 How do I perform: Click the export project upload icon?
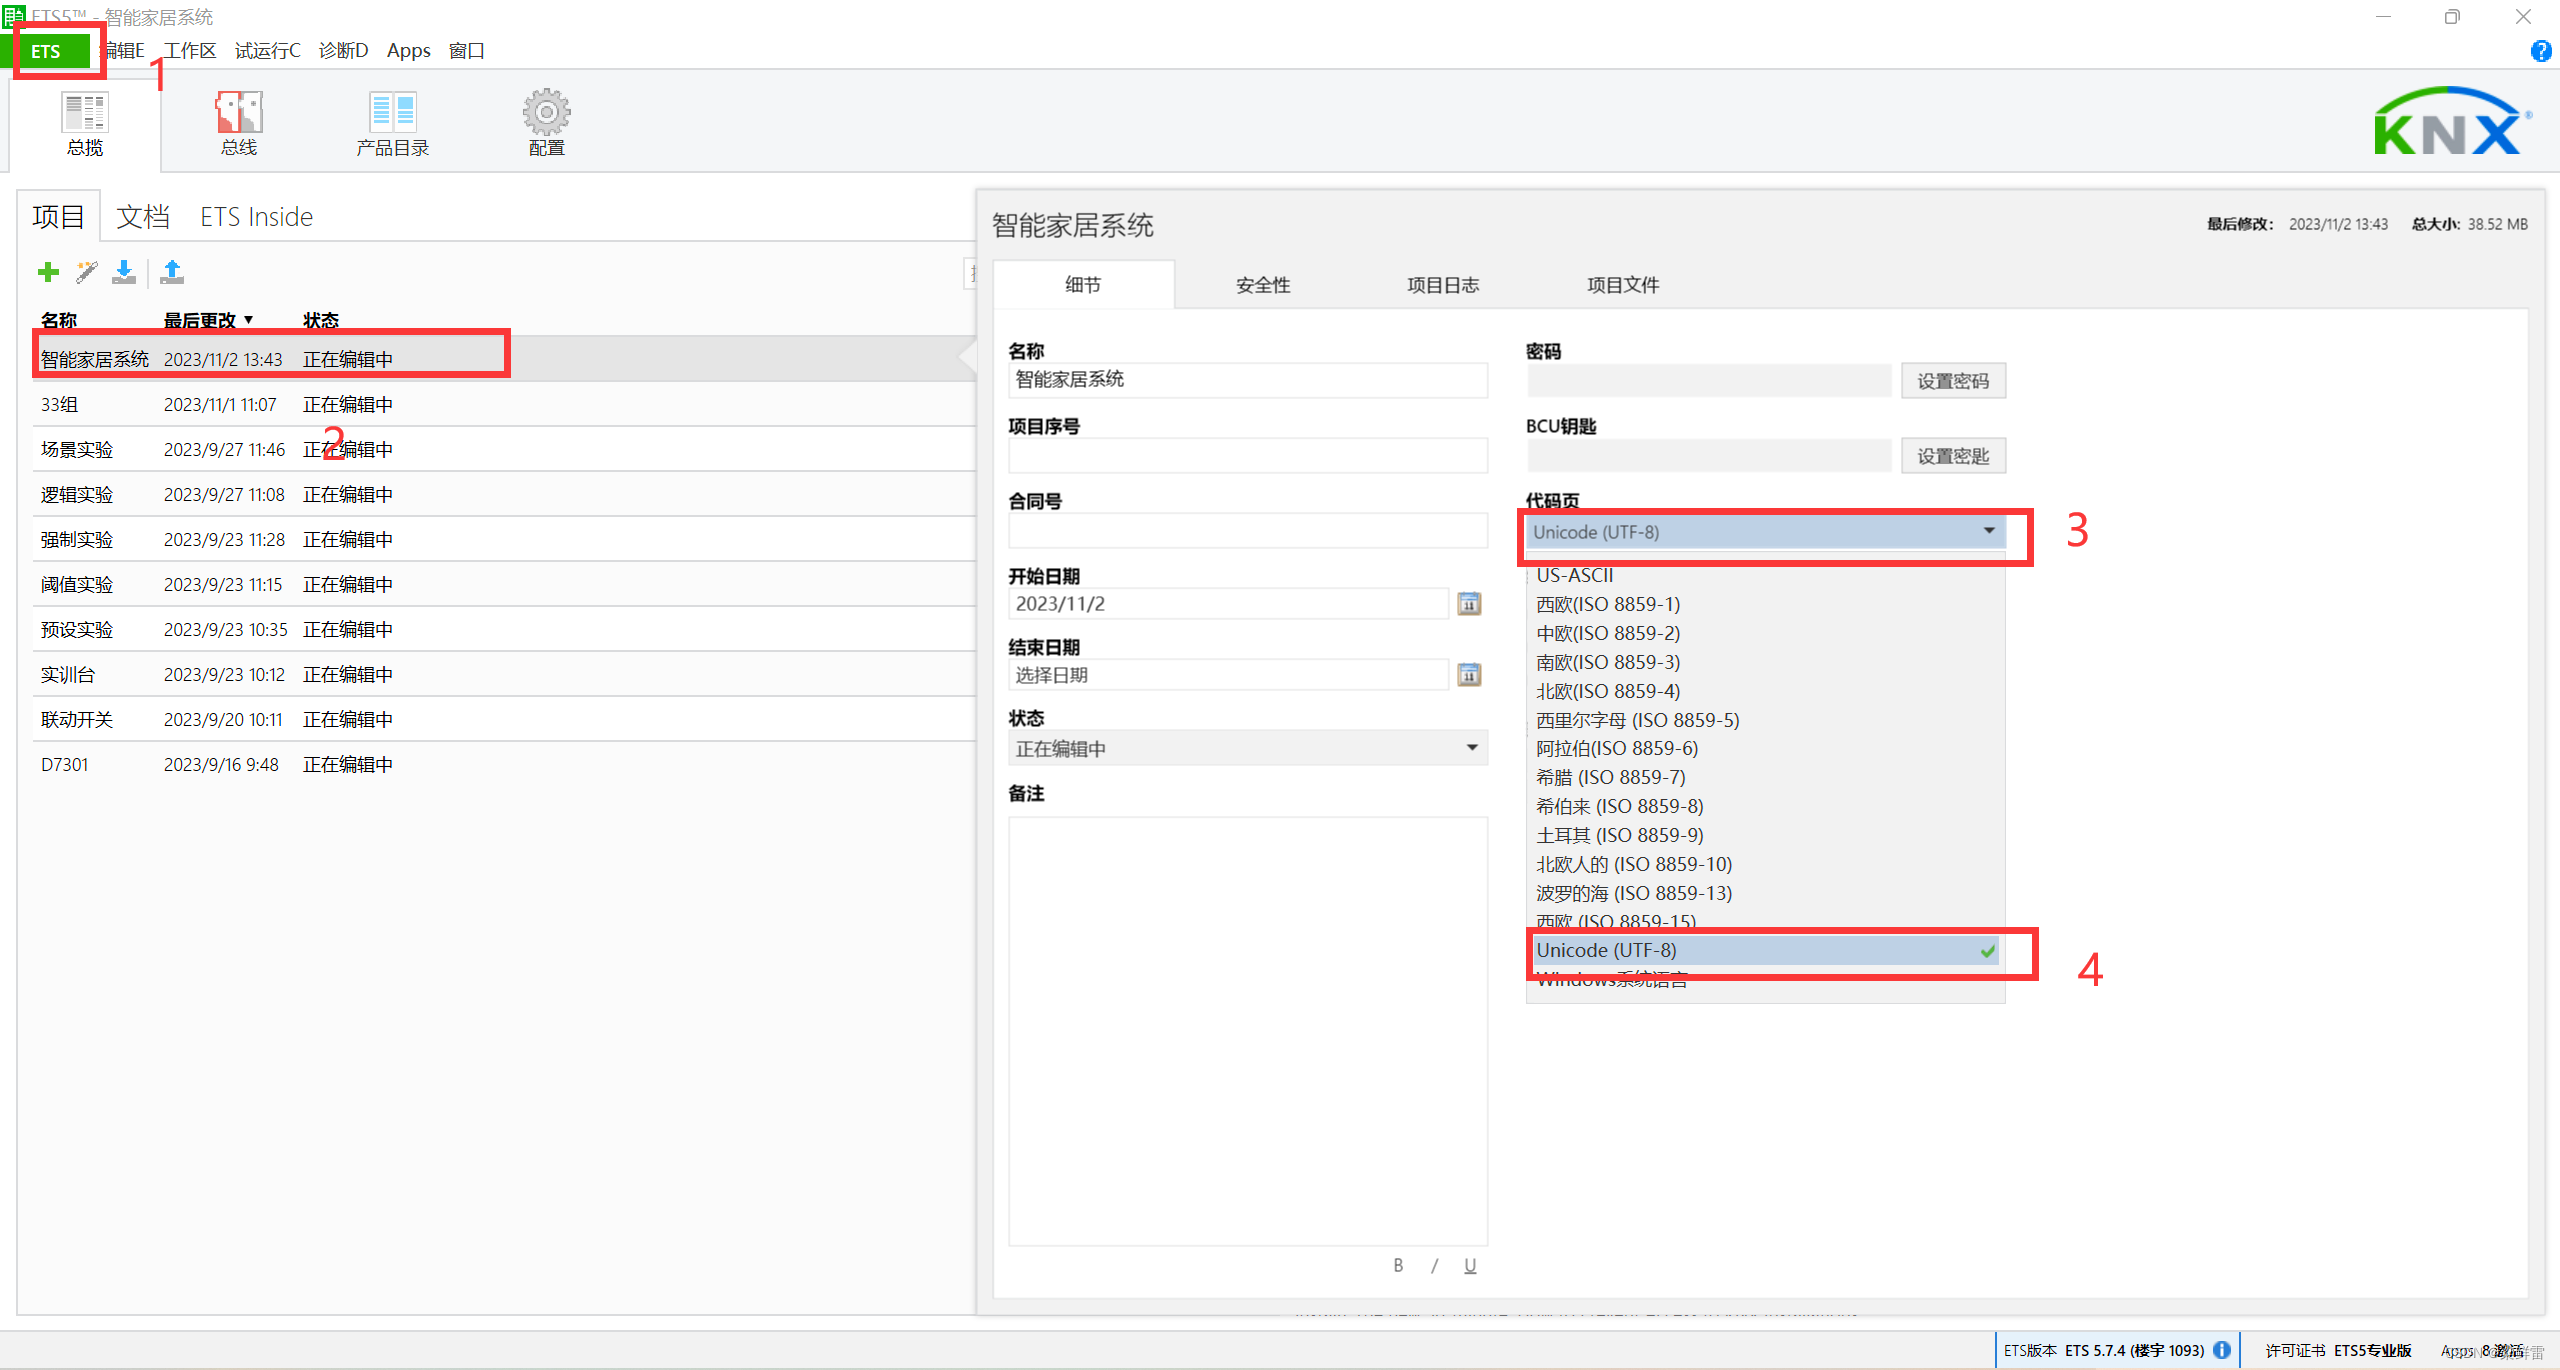[172, 272]
